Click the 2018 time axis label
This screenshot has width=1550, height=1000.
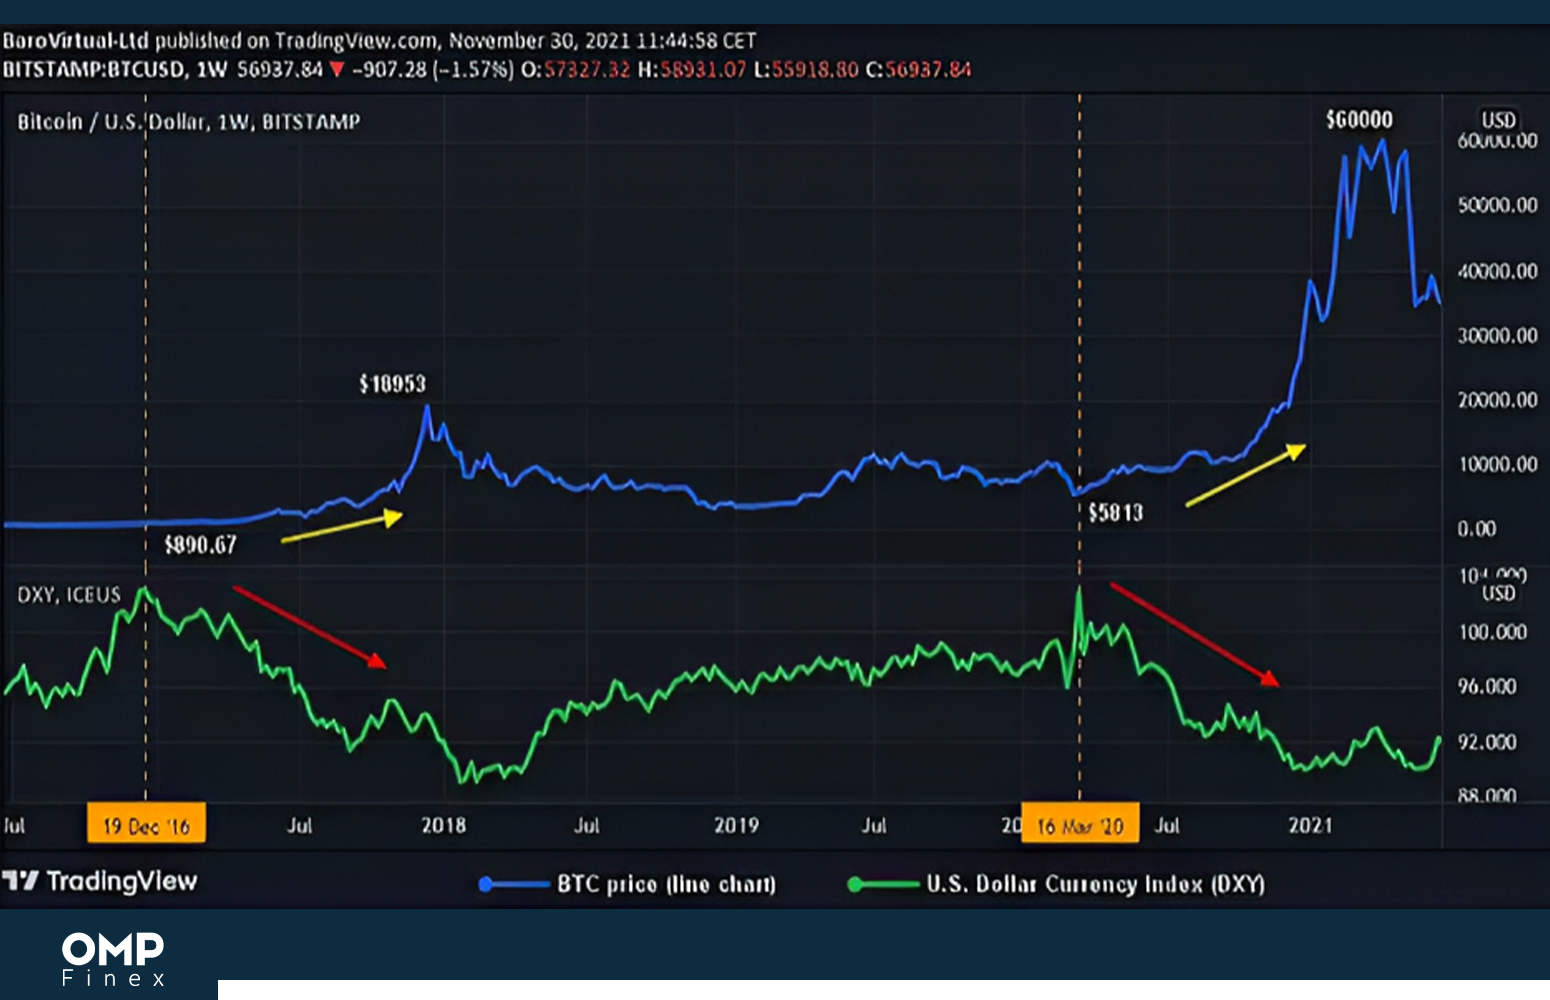coord(444,825)
